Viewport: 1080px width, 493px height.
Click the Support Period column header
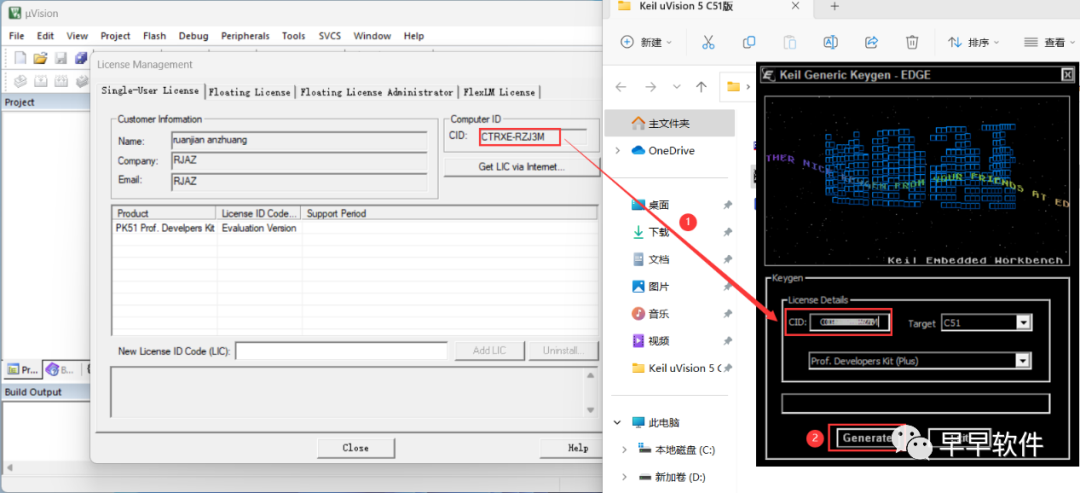pos(449,213)
